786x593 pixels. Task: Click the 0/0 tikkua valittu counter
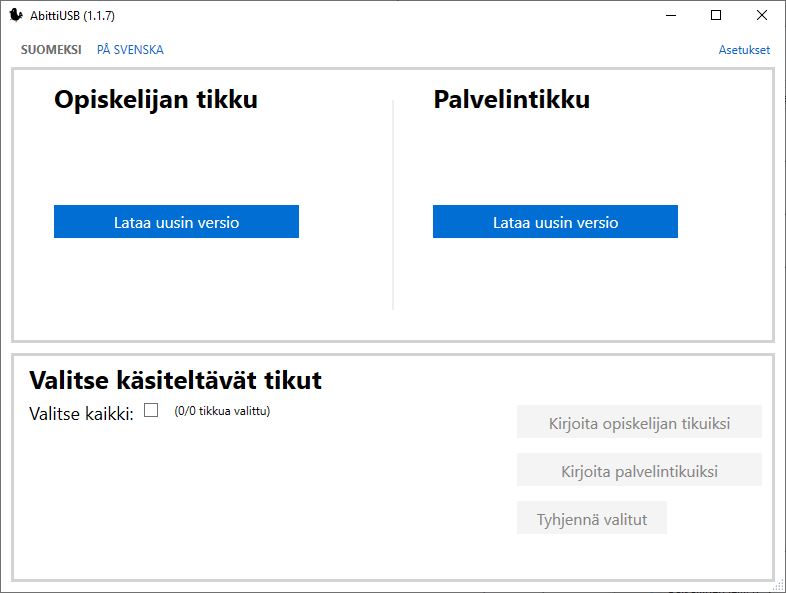point(222,411)
